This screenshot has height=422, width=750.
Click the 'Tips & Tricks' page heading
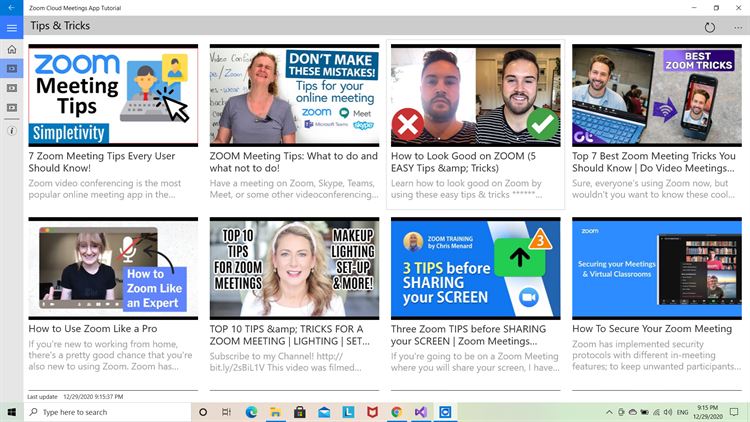60,26
